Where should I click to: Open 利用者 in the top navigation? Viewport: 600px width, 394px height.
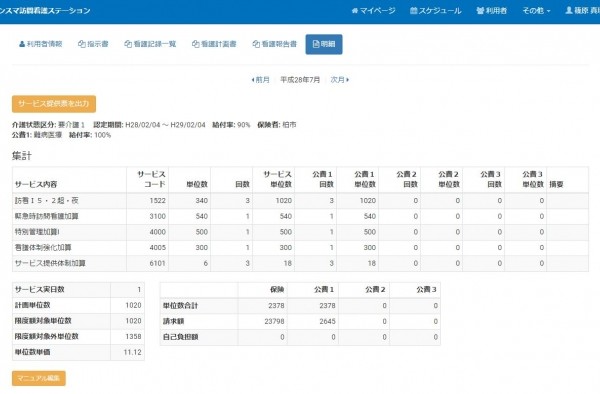click(x=492, y=11)
